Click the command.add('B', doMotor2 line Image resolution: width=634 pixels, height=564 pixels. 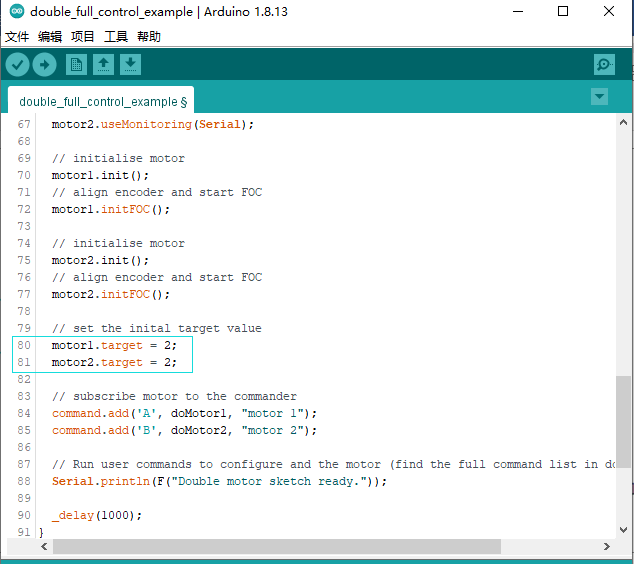tap(184, 430)
